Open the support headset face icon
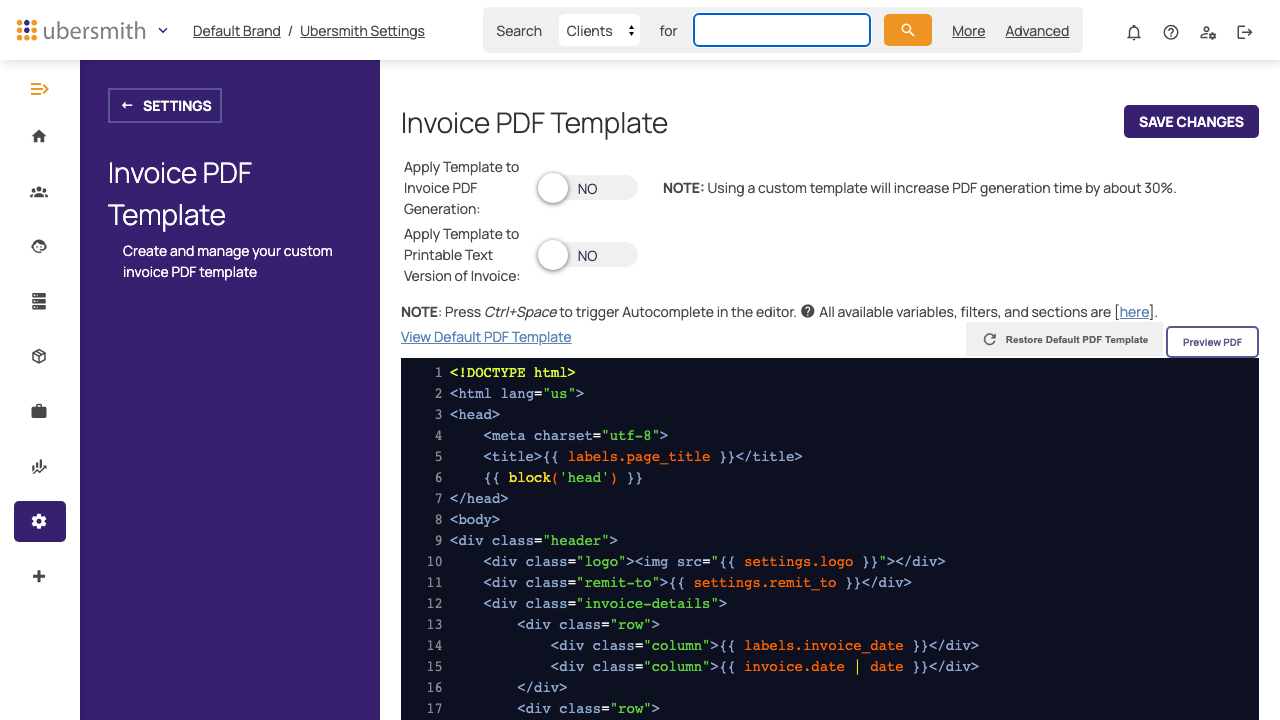The height and width of the screenshot is (720, 1280). pyautogui.click(x=39, y=246)
